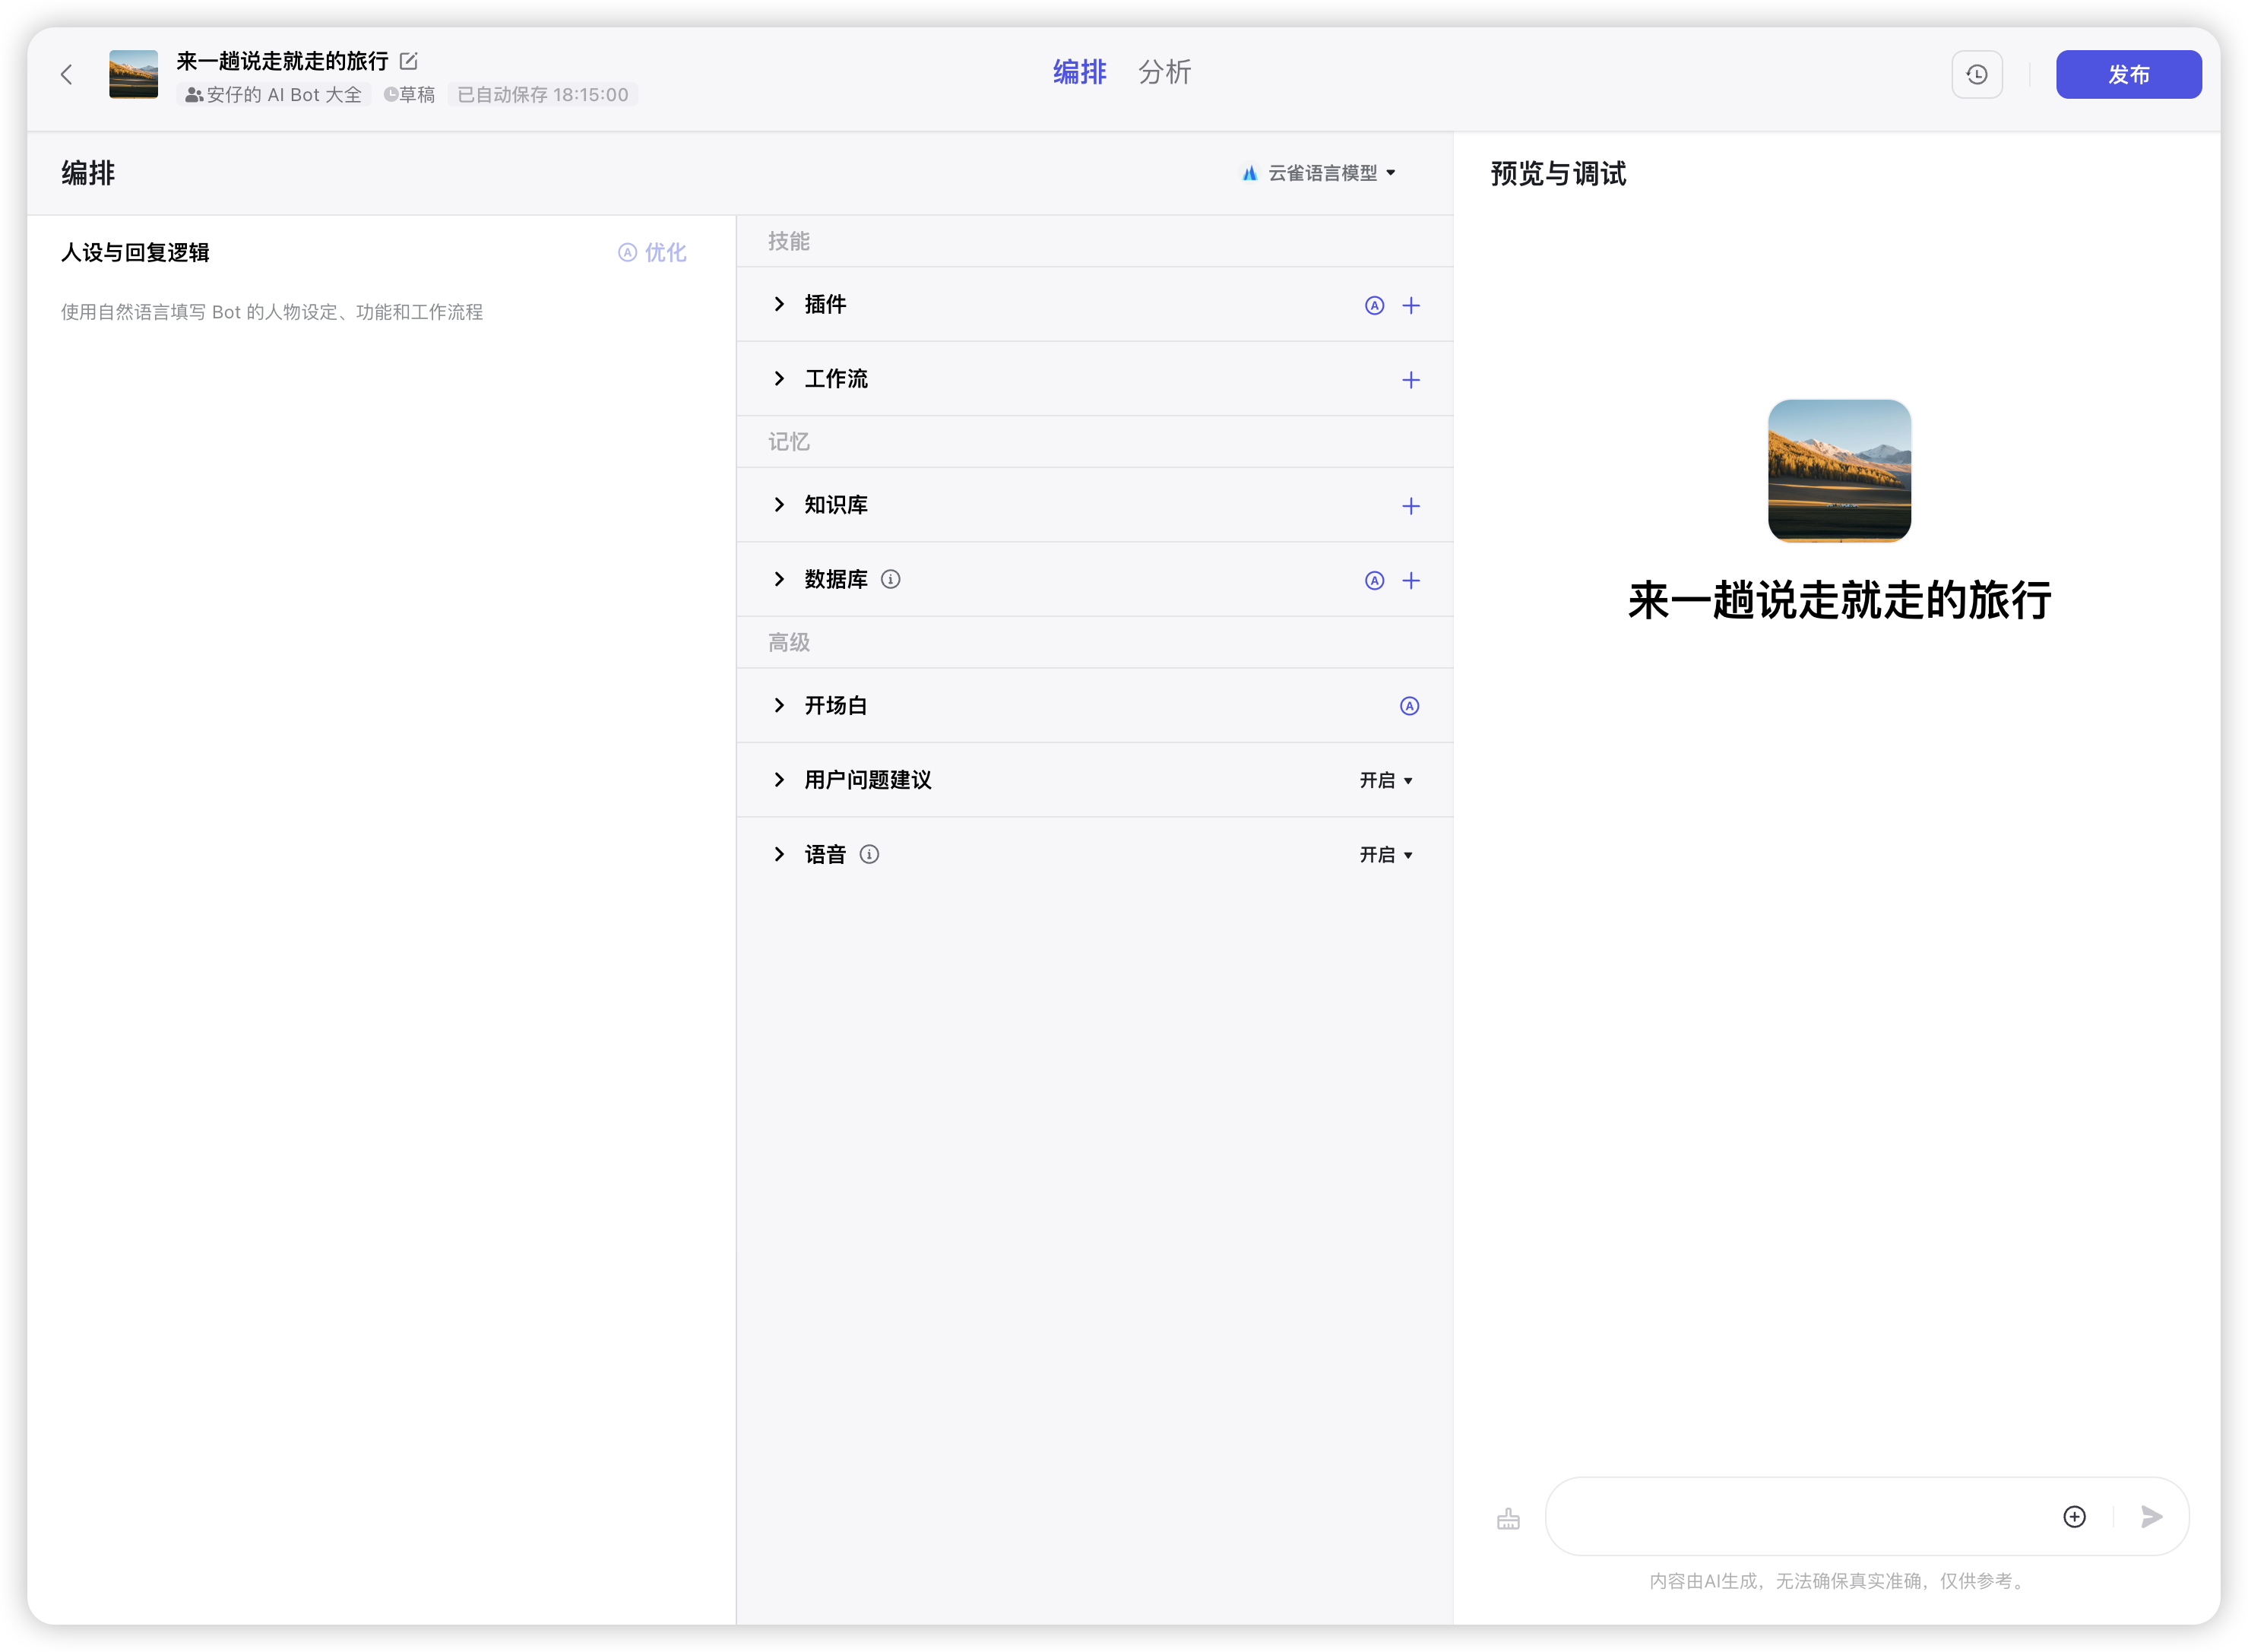Viewport: 2248px width, 1652px height.
Task: Click the 知识库 row label
Action: tap(836, 505)
